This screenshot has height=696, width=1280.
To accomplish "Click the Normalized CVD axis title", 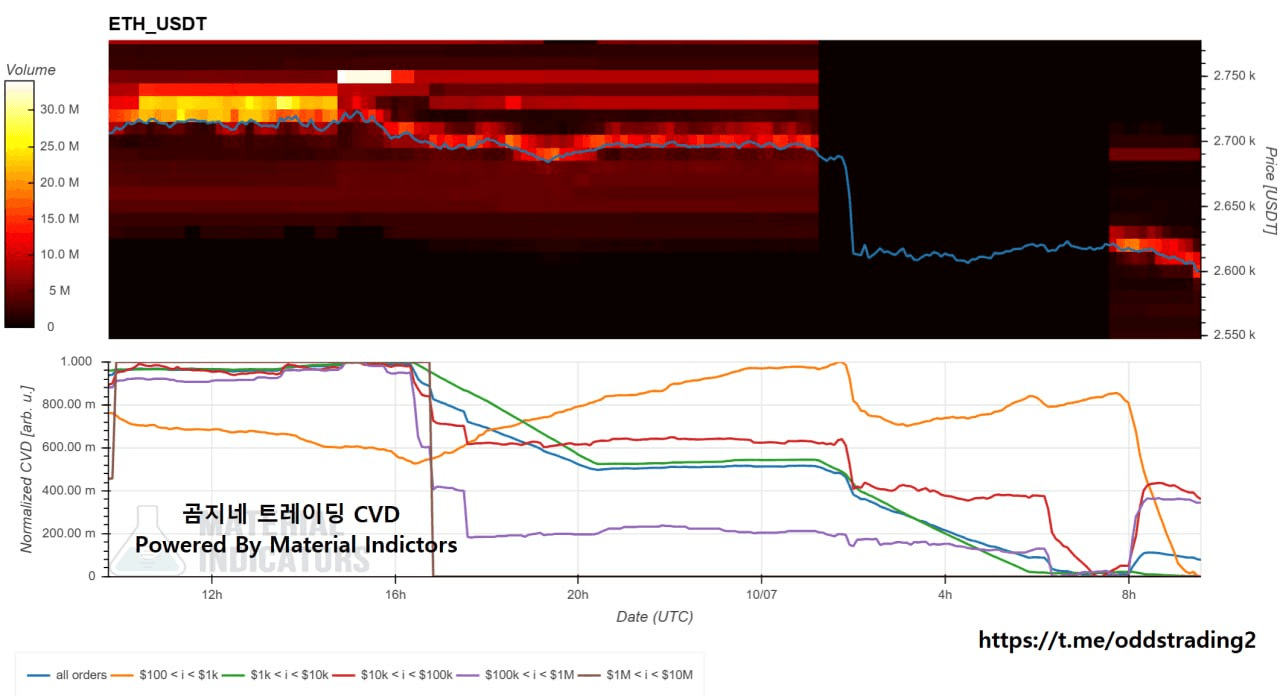I will (x=27, y=467).
